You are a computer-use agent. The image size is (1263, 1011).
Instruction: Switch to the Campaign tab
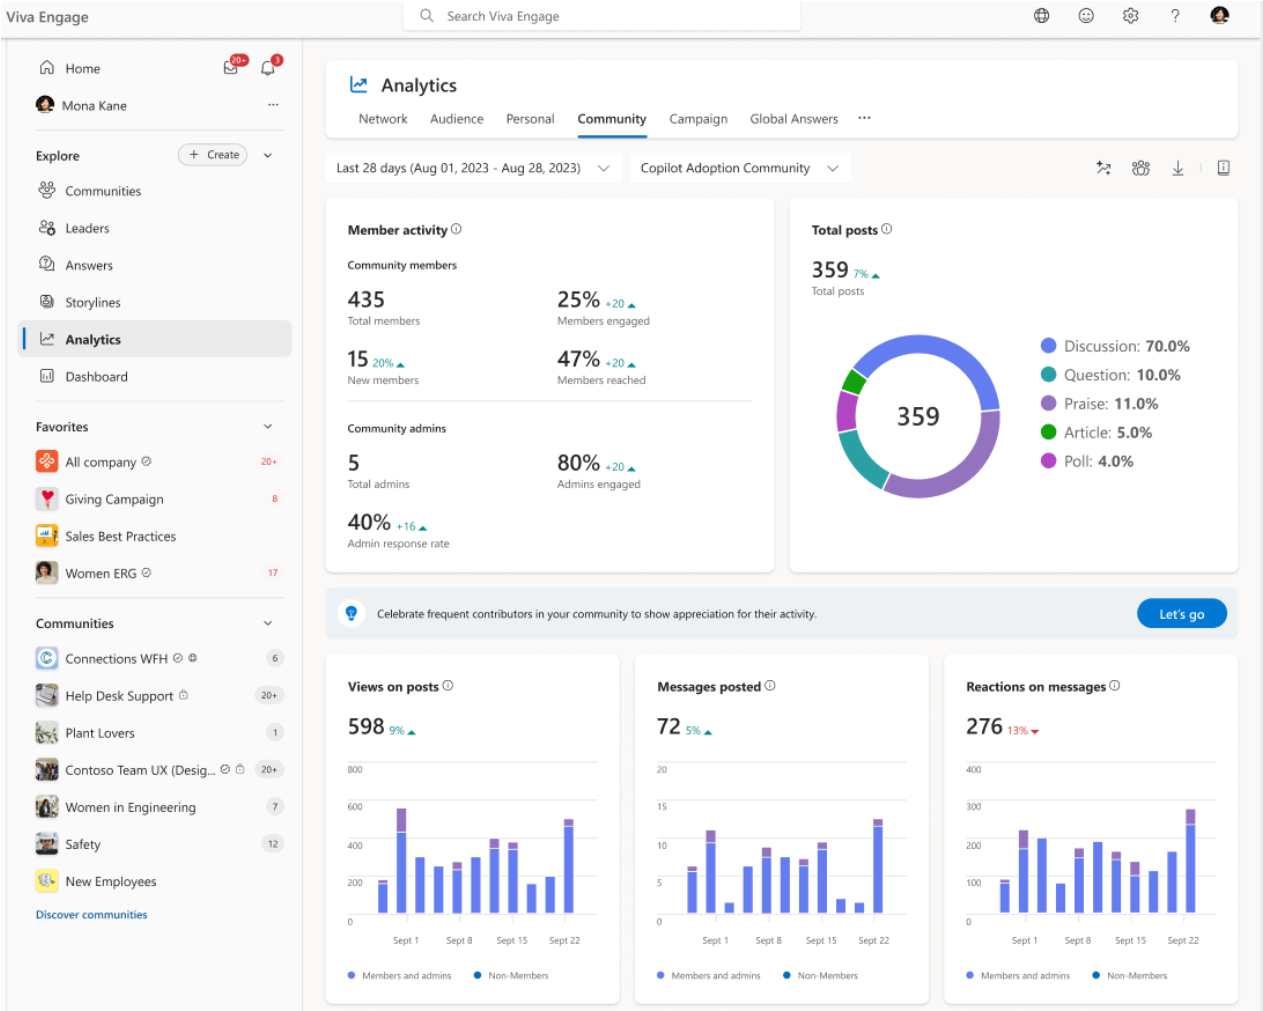pos(698,119)
